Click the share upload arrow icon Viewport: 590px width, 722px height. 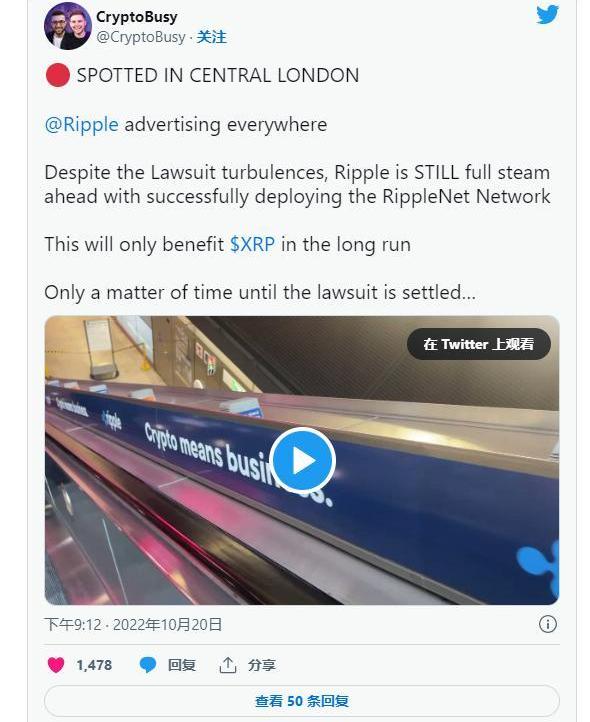228,665
